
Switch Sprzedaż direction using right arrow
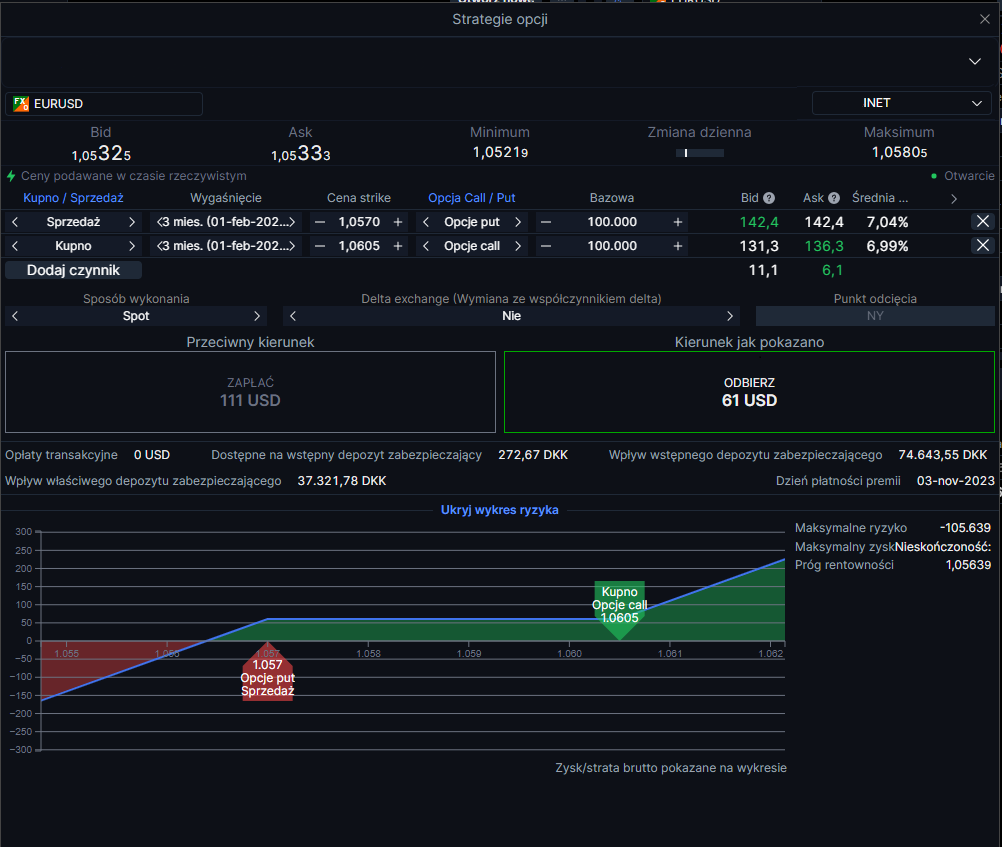click(132, 222)
